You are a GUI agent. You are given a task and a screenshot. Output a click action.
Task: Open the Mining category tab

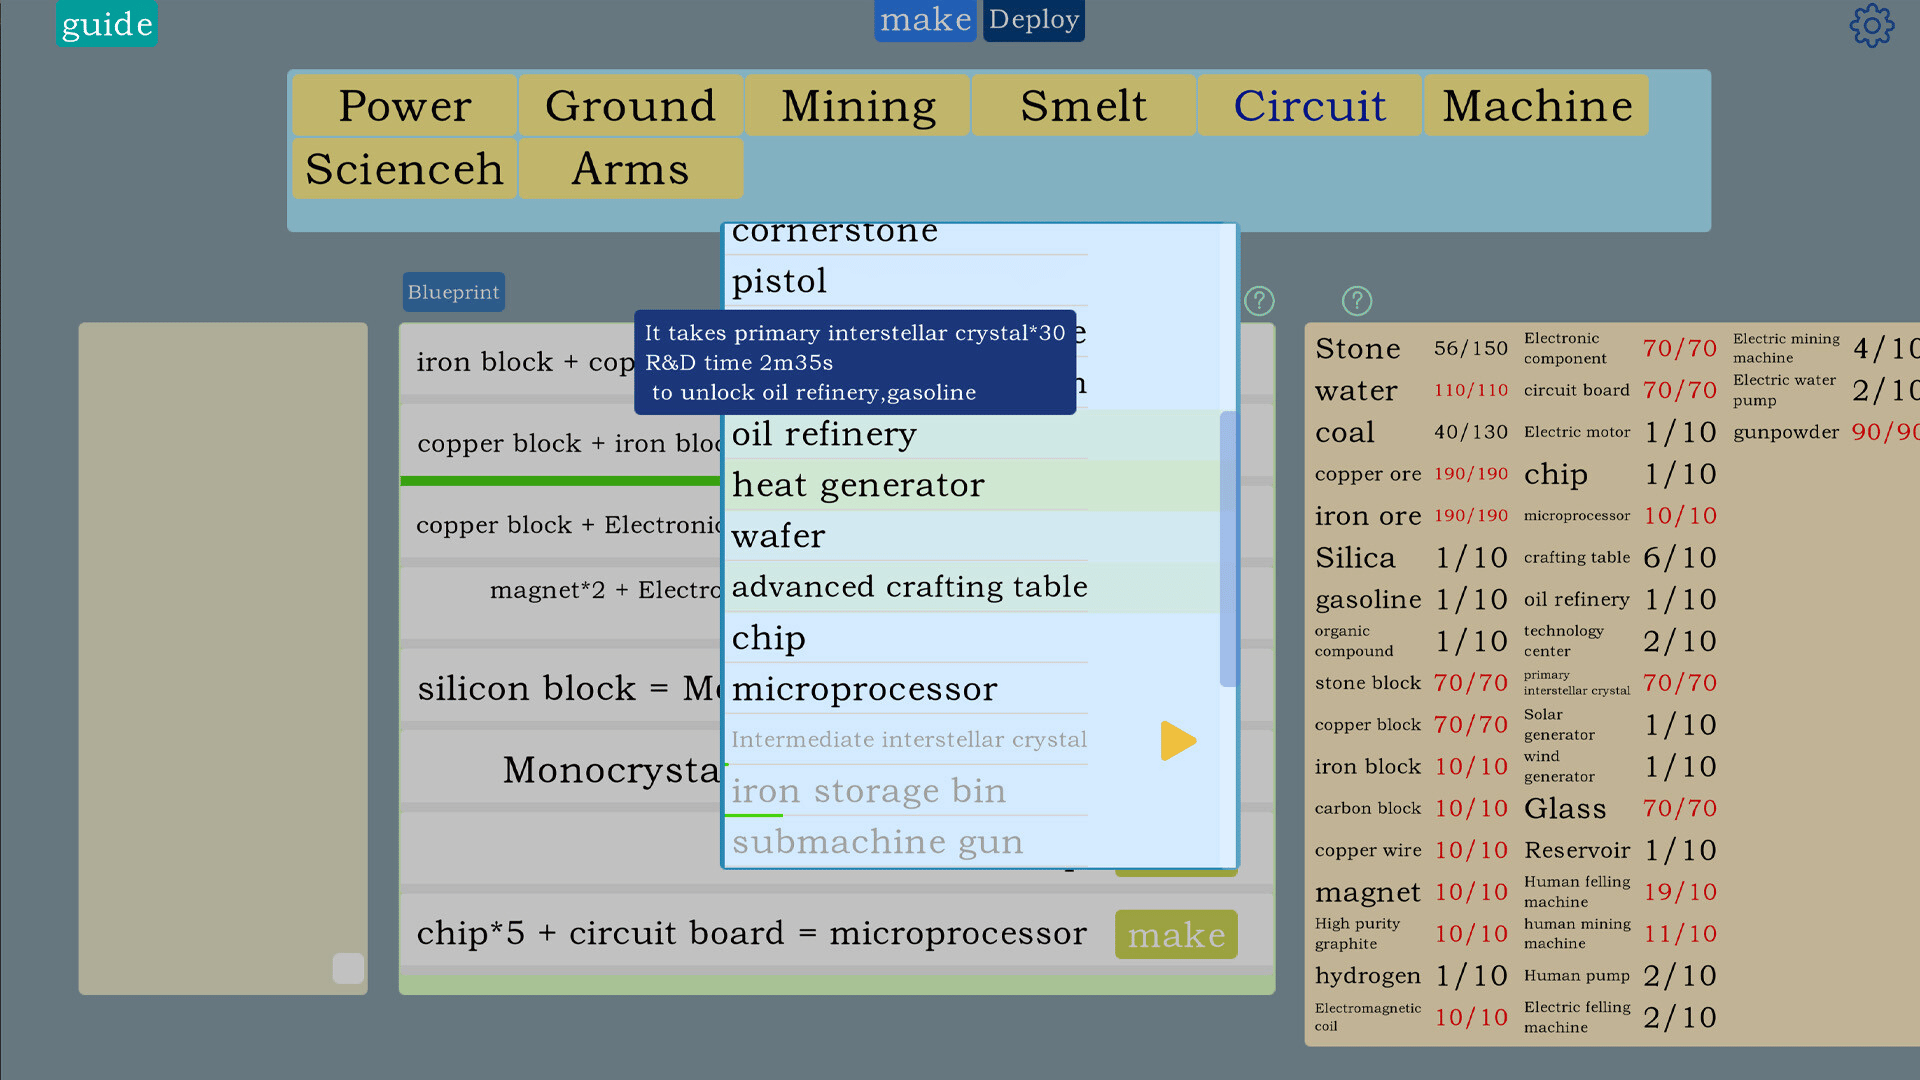858,106
